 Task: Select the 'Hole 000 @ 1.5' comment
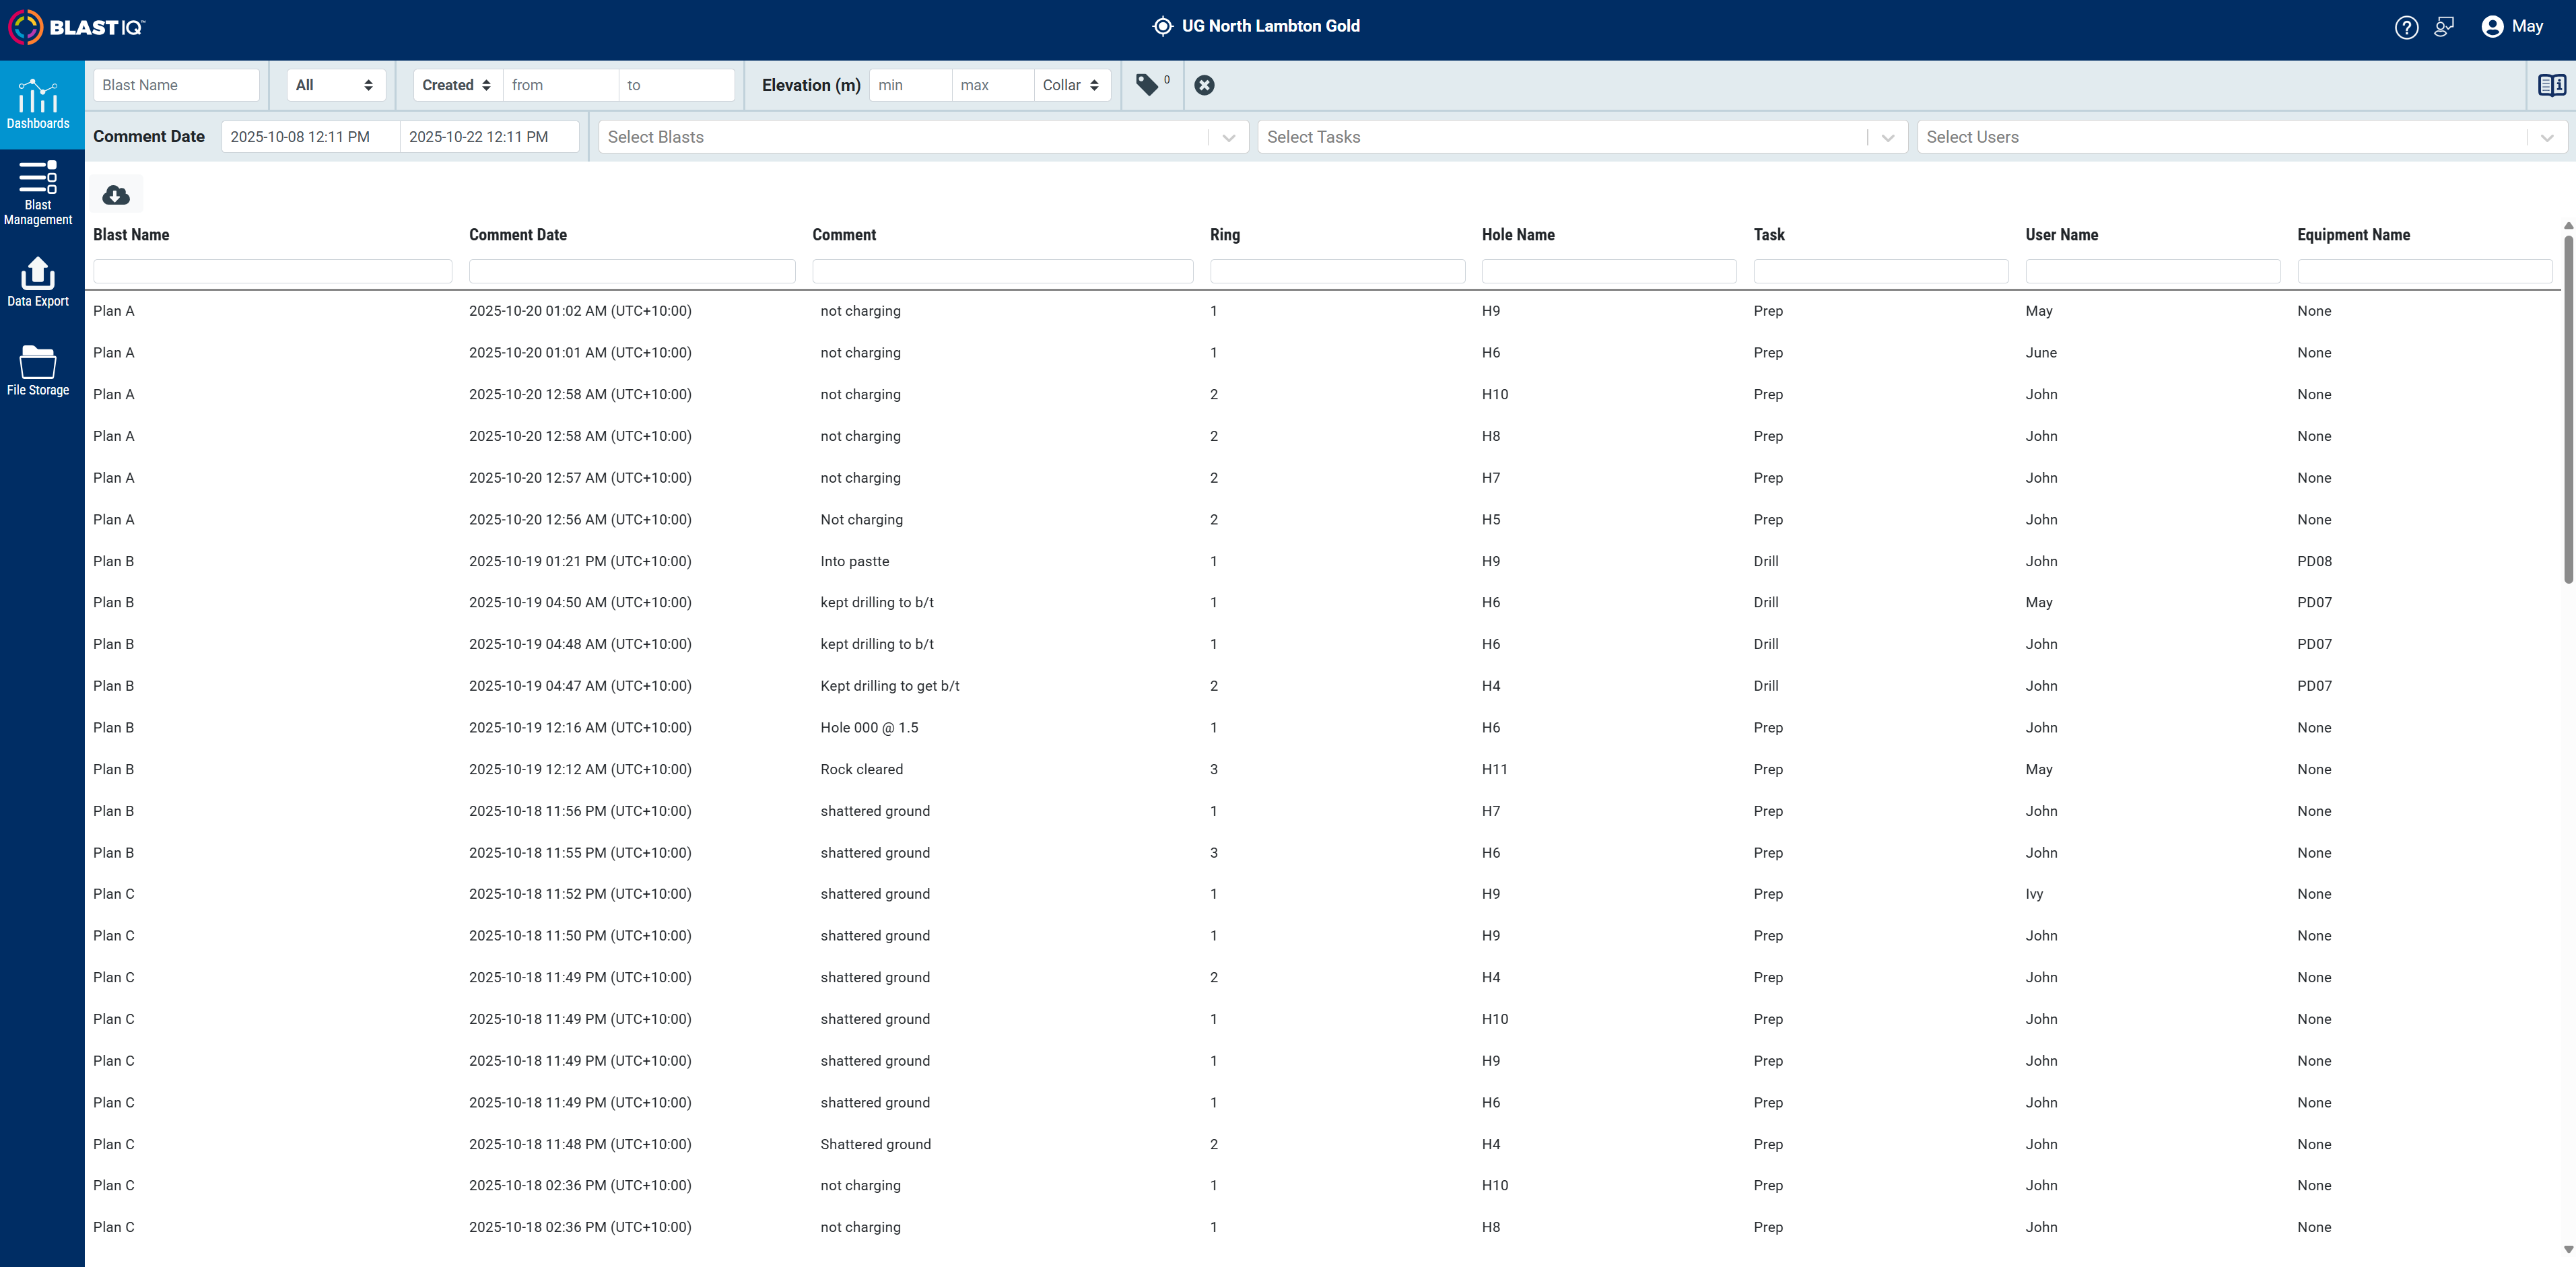coord(869,728)
